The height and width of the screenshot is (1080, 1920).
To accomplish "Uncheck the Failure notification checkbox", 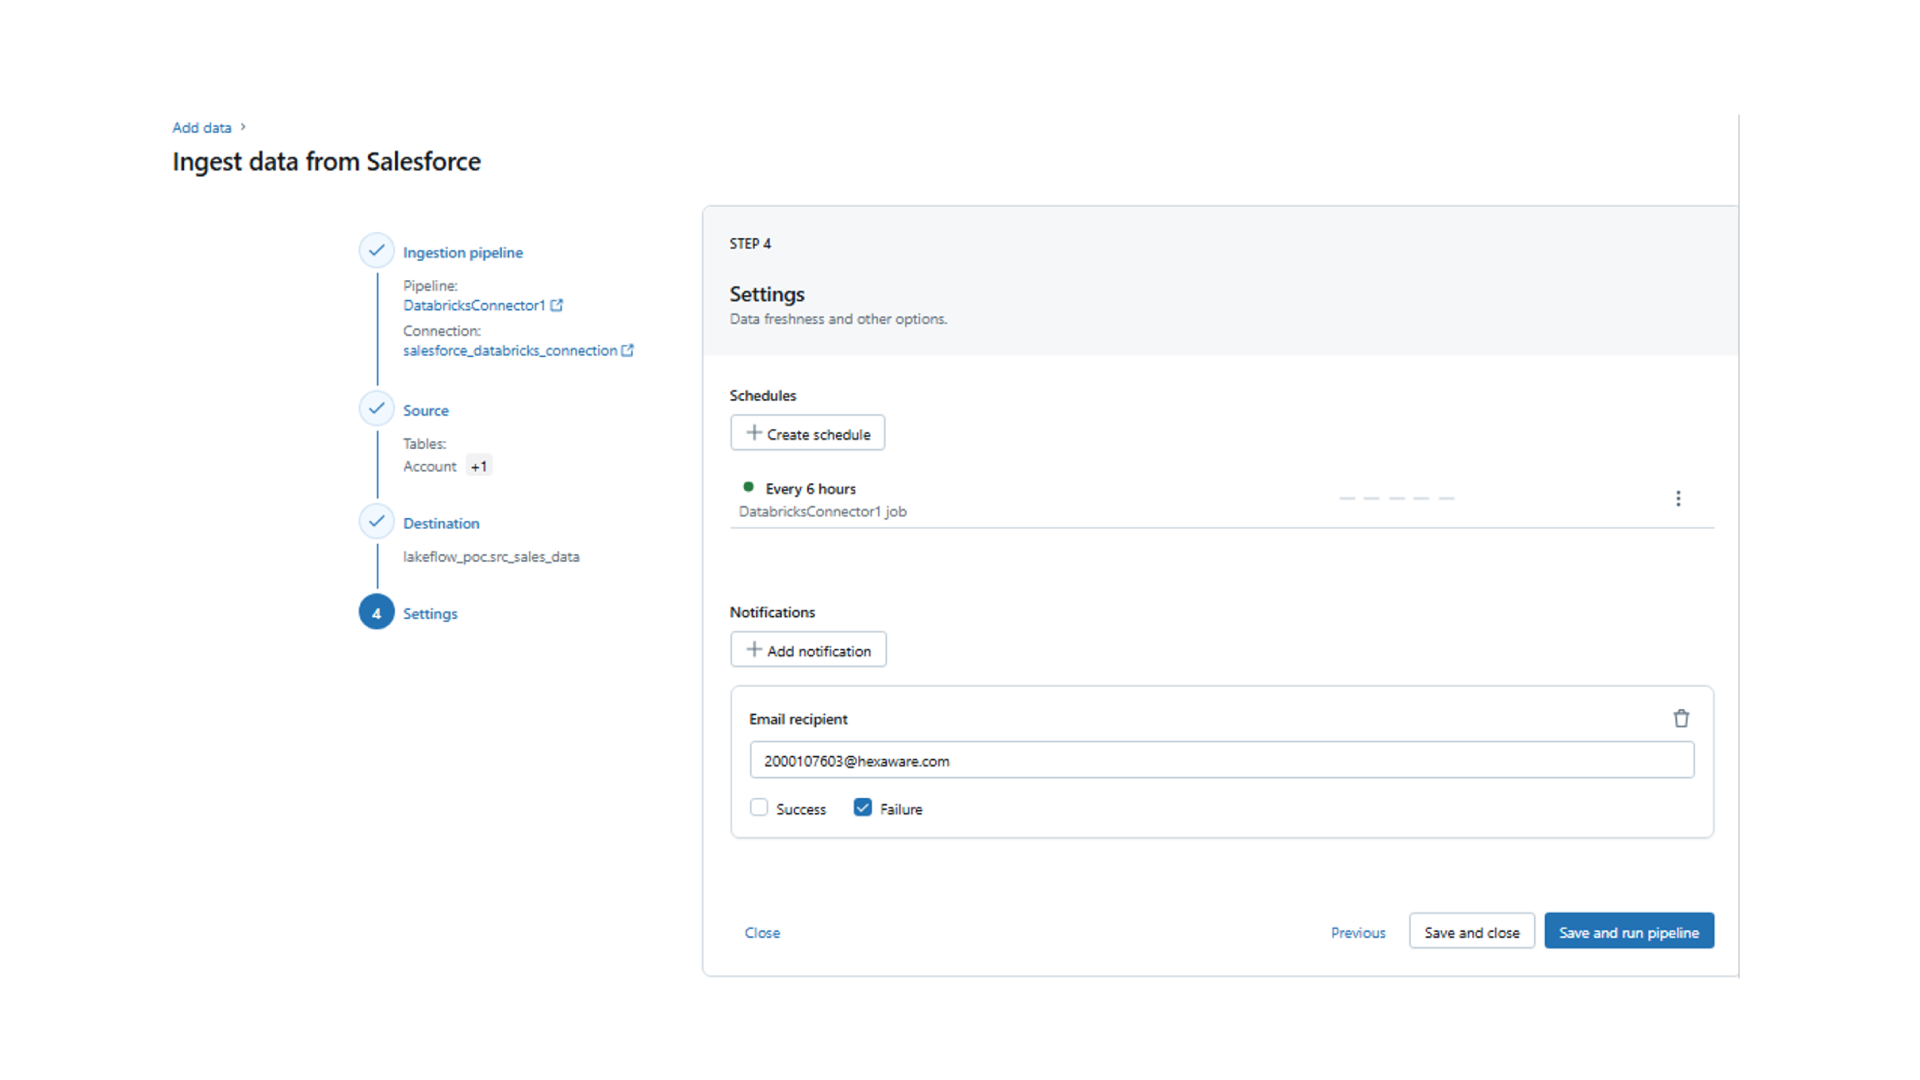I will click(x=863, y=807).
